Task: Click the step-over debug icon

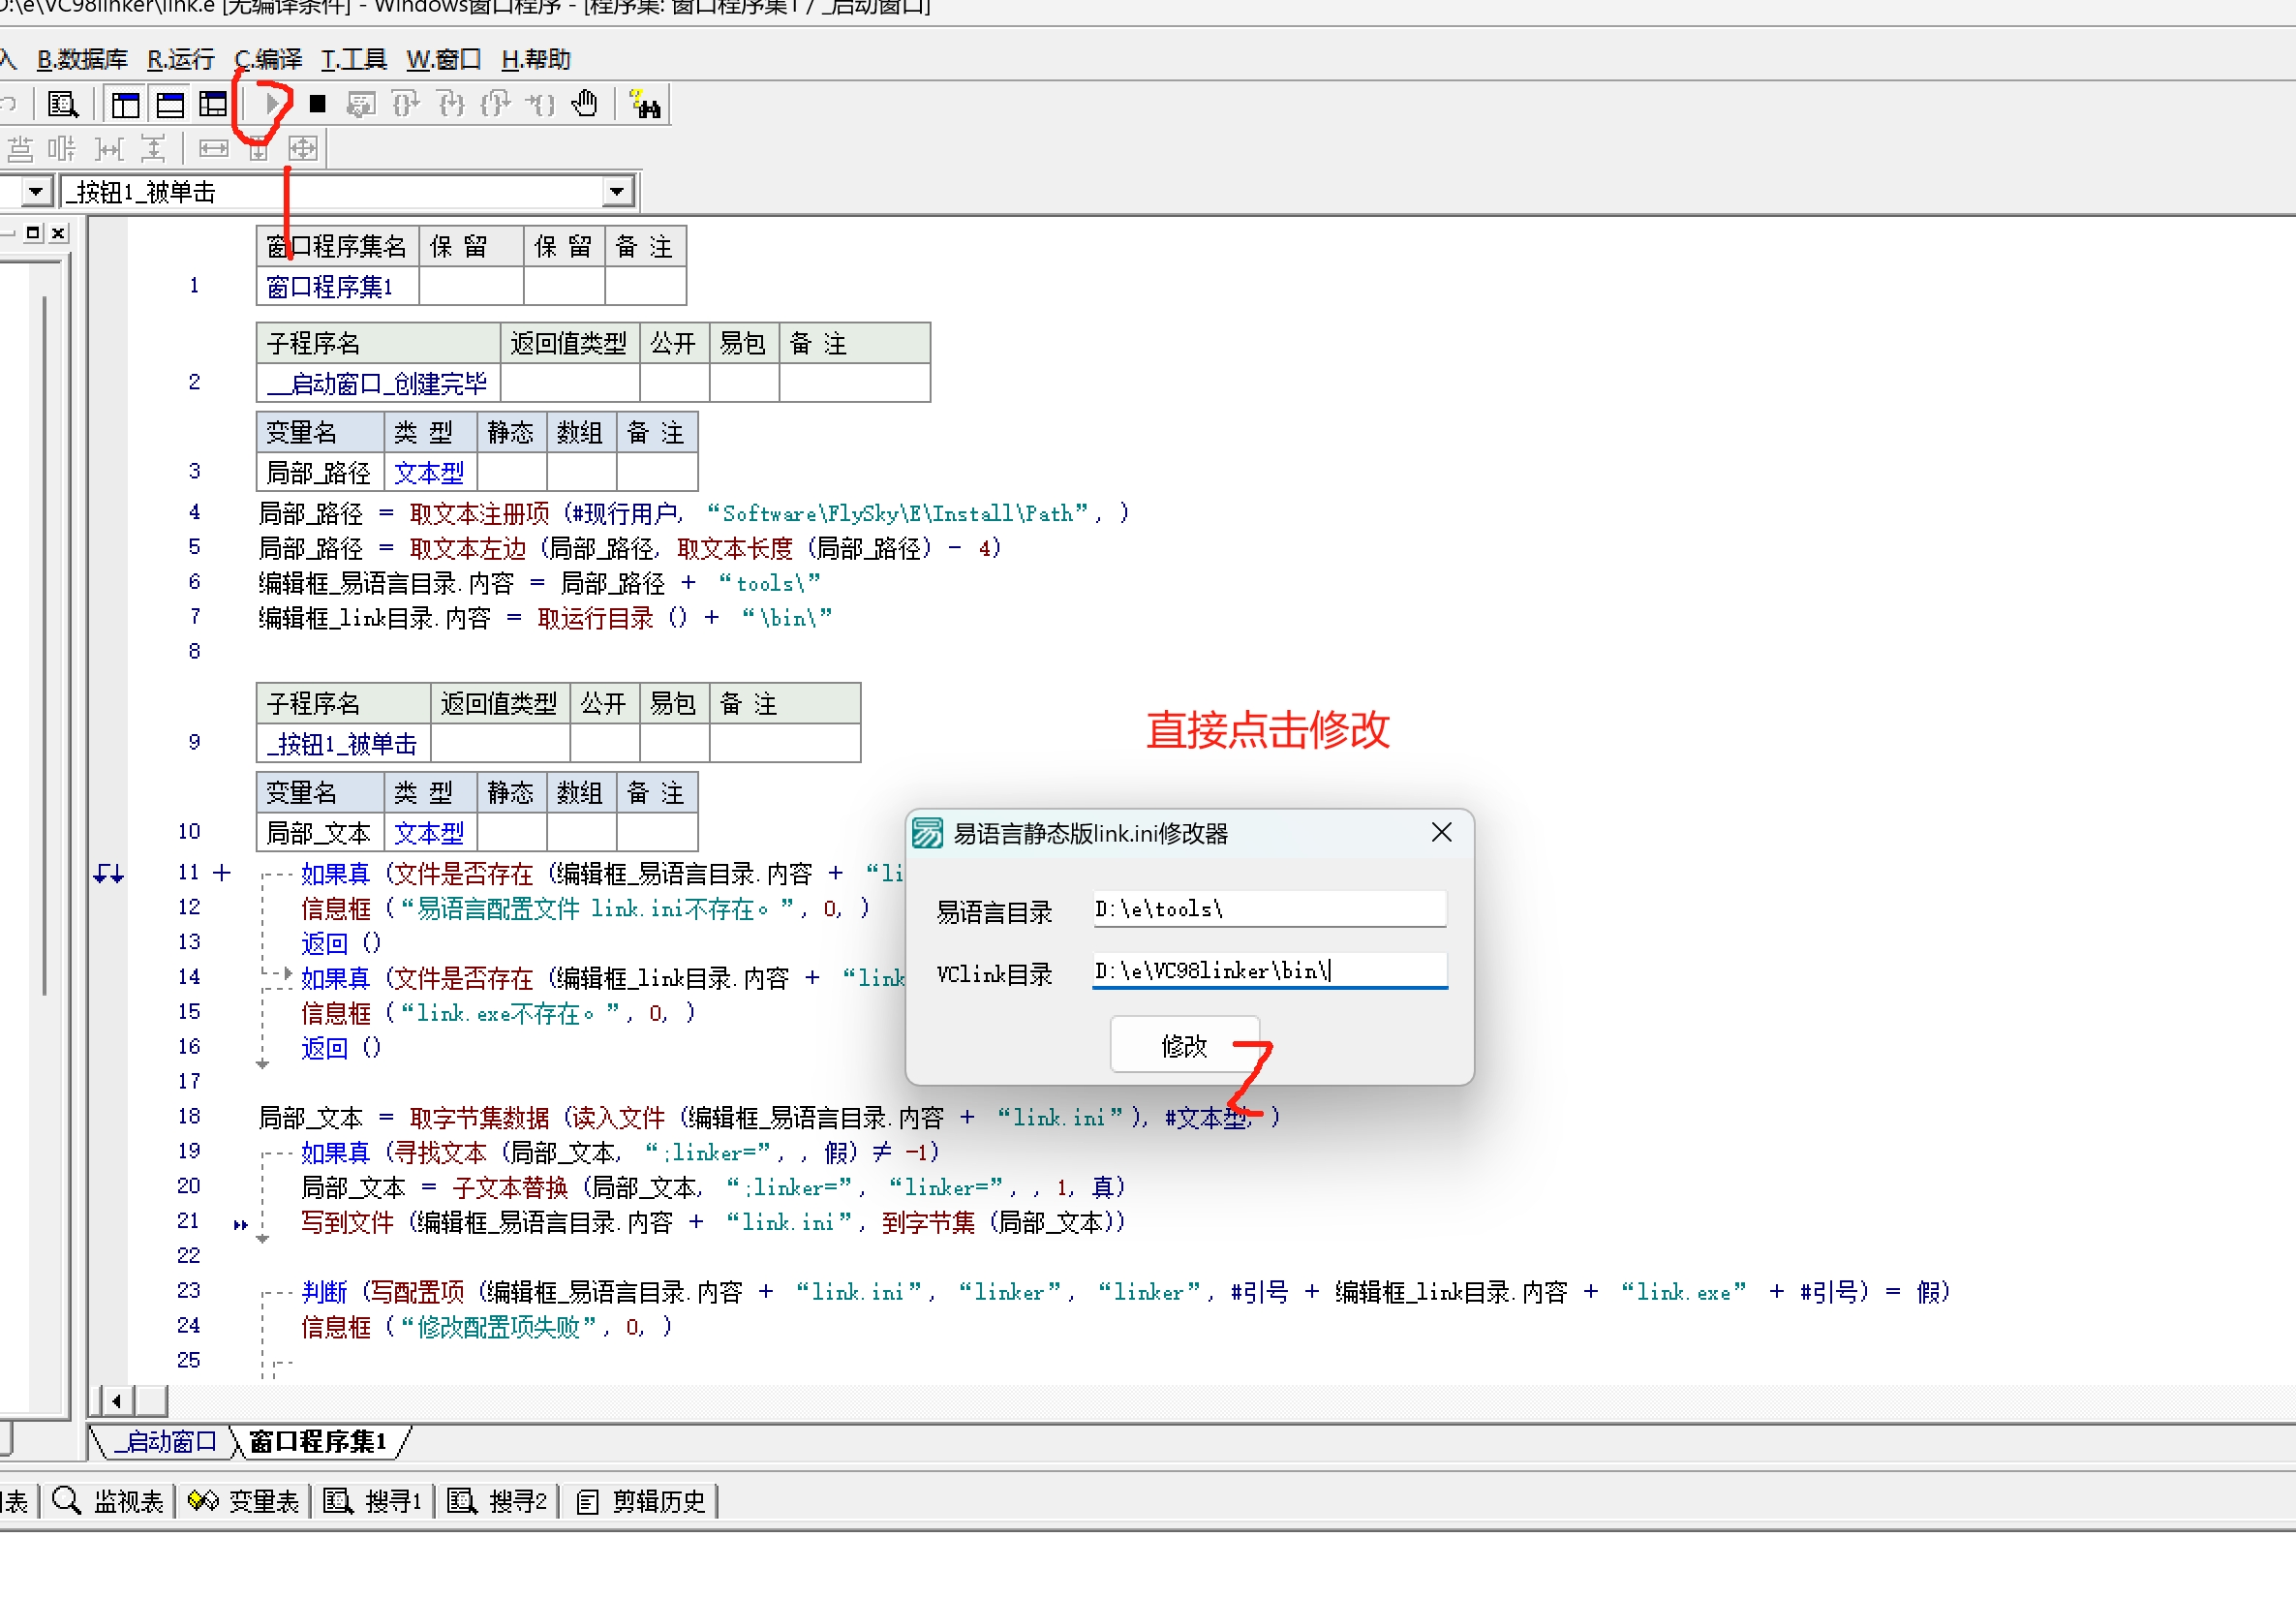Action: coord(406,104)
